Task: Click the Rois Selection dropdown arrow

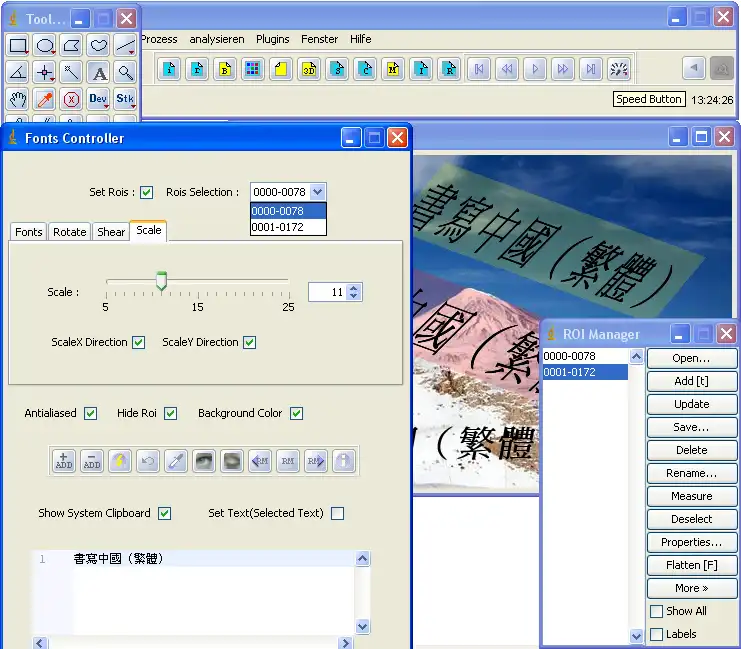Action: (x=317, y=192)
